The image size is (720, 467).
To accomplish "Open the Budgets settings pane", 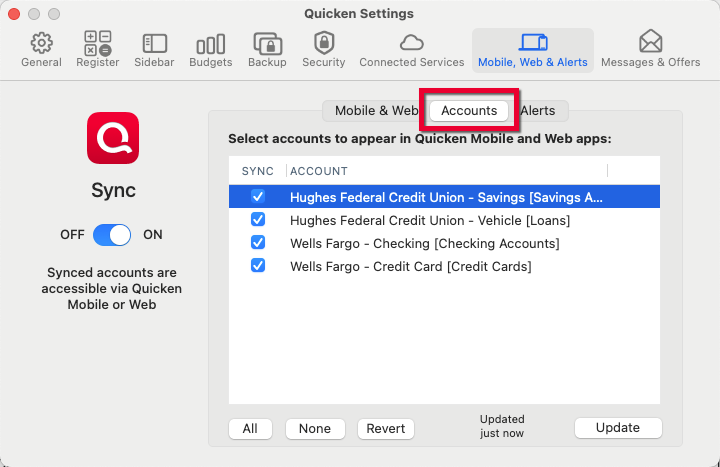I will [x=211, y=50].
